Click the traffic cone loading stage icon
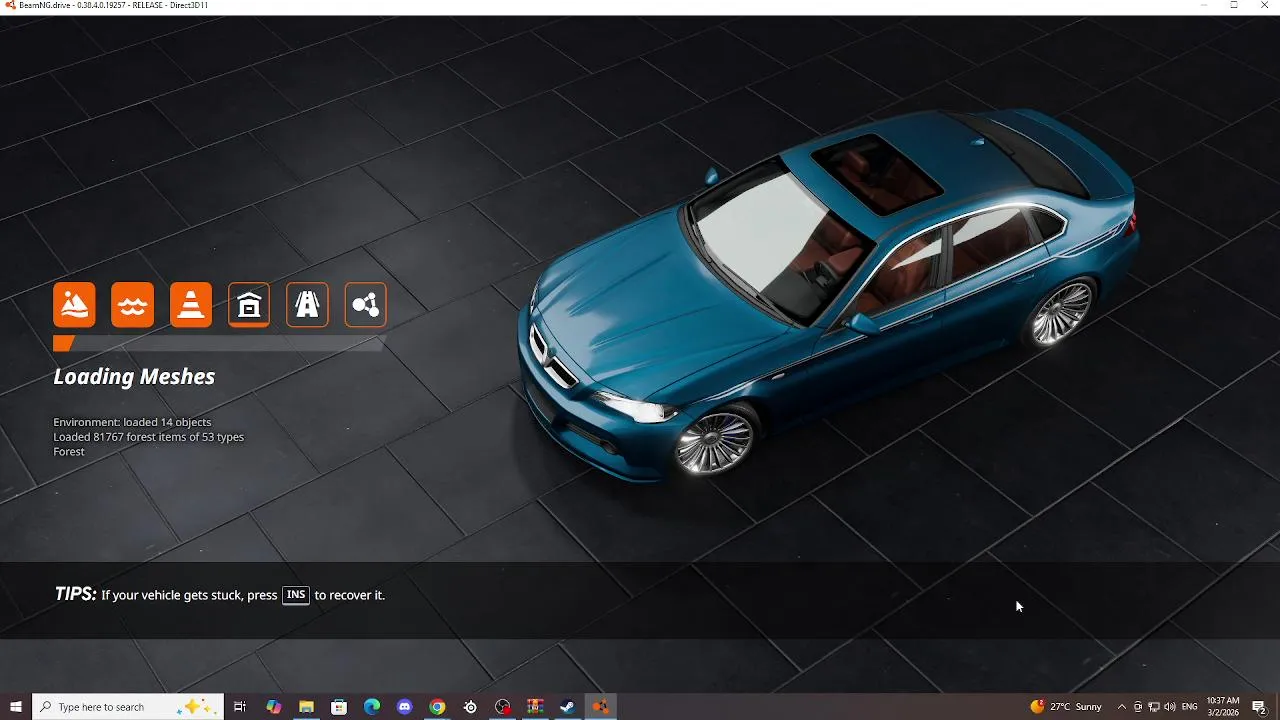1280x720 pixels. pos(191,305)
